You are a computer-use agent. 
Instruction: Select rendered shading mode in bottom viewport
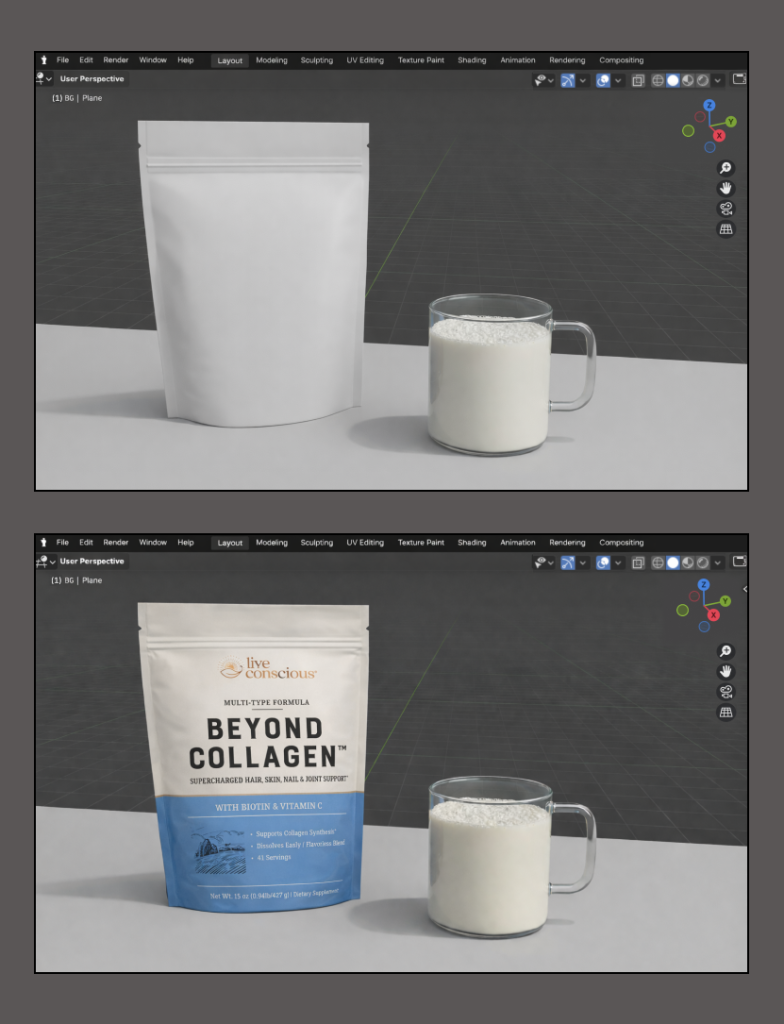coord(703,562)
